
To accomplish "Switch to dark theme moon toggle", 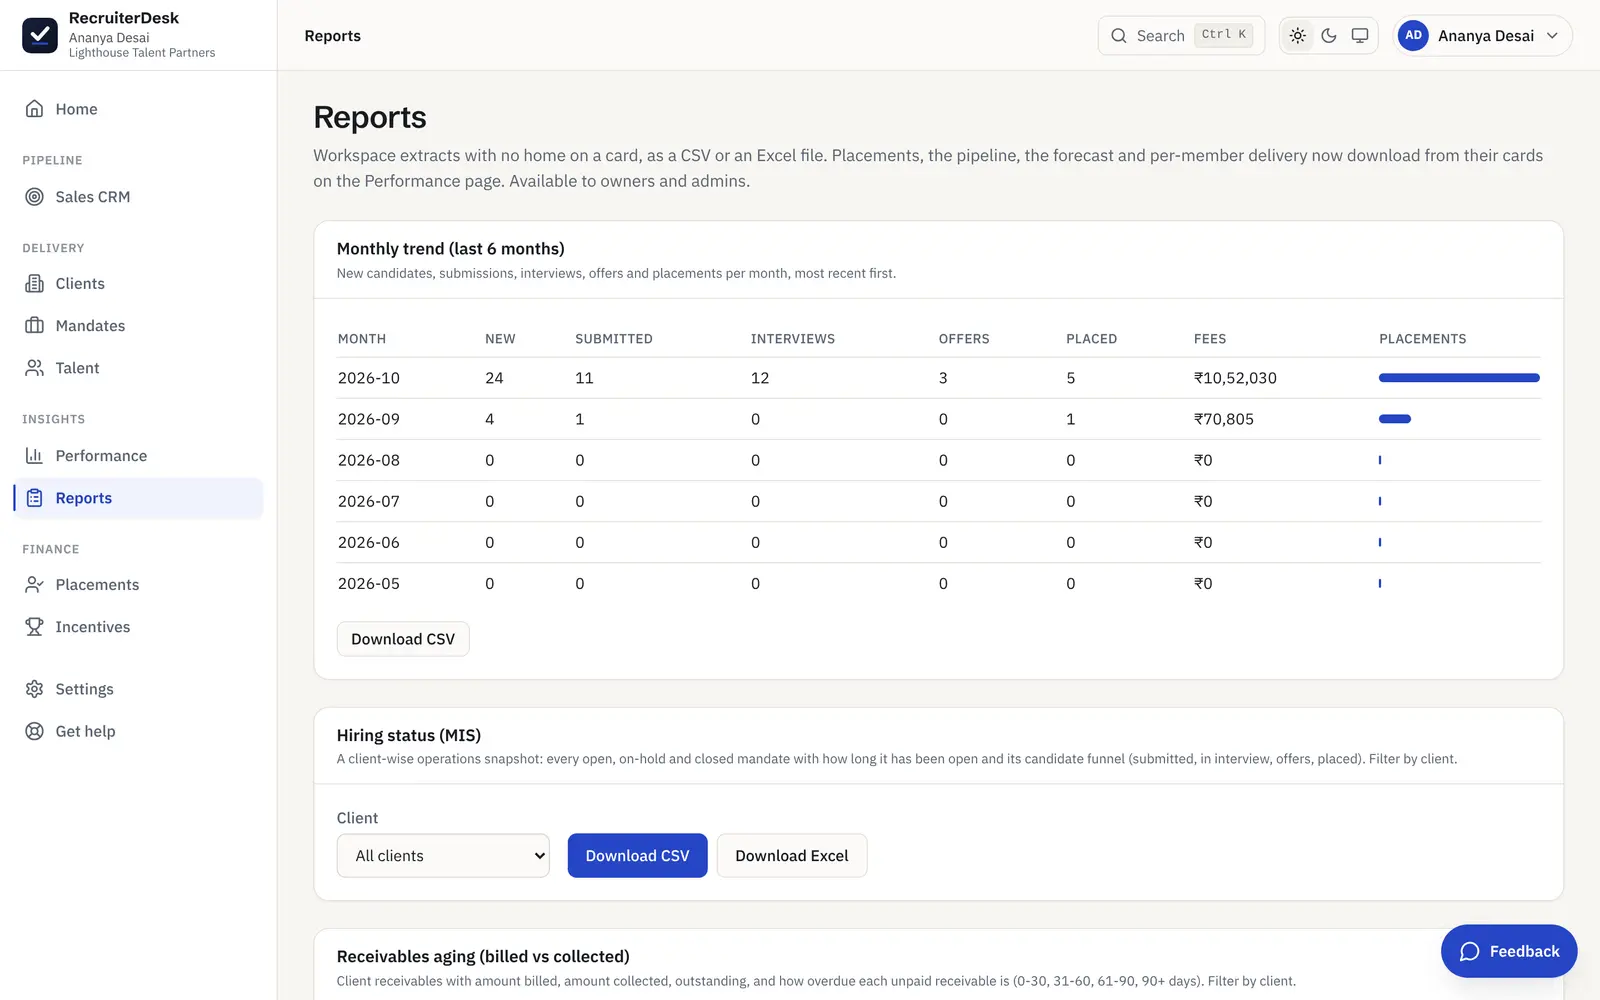I will coord(1329,35).
